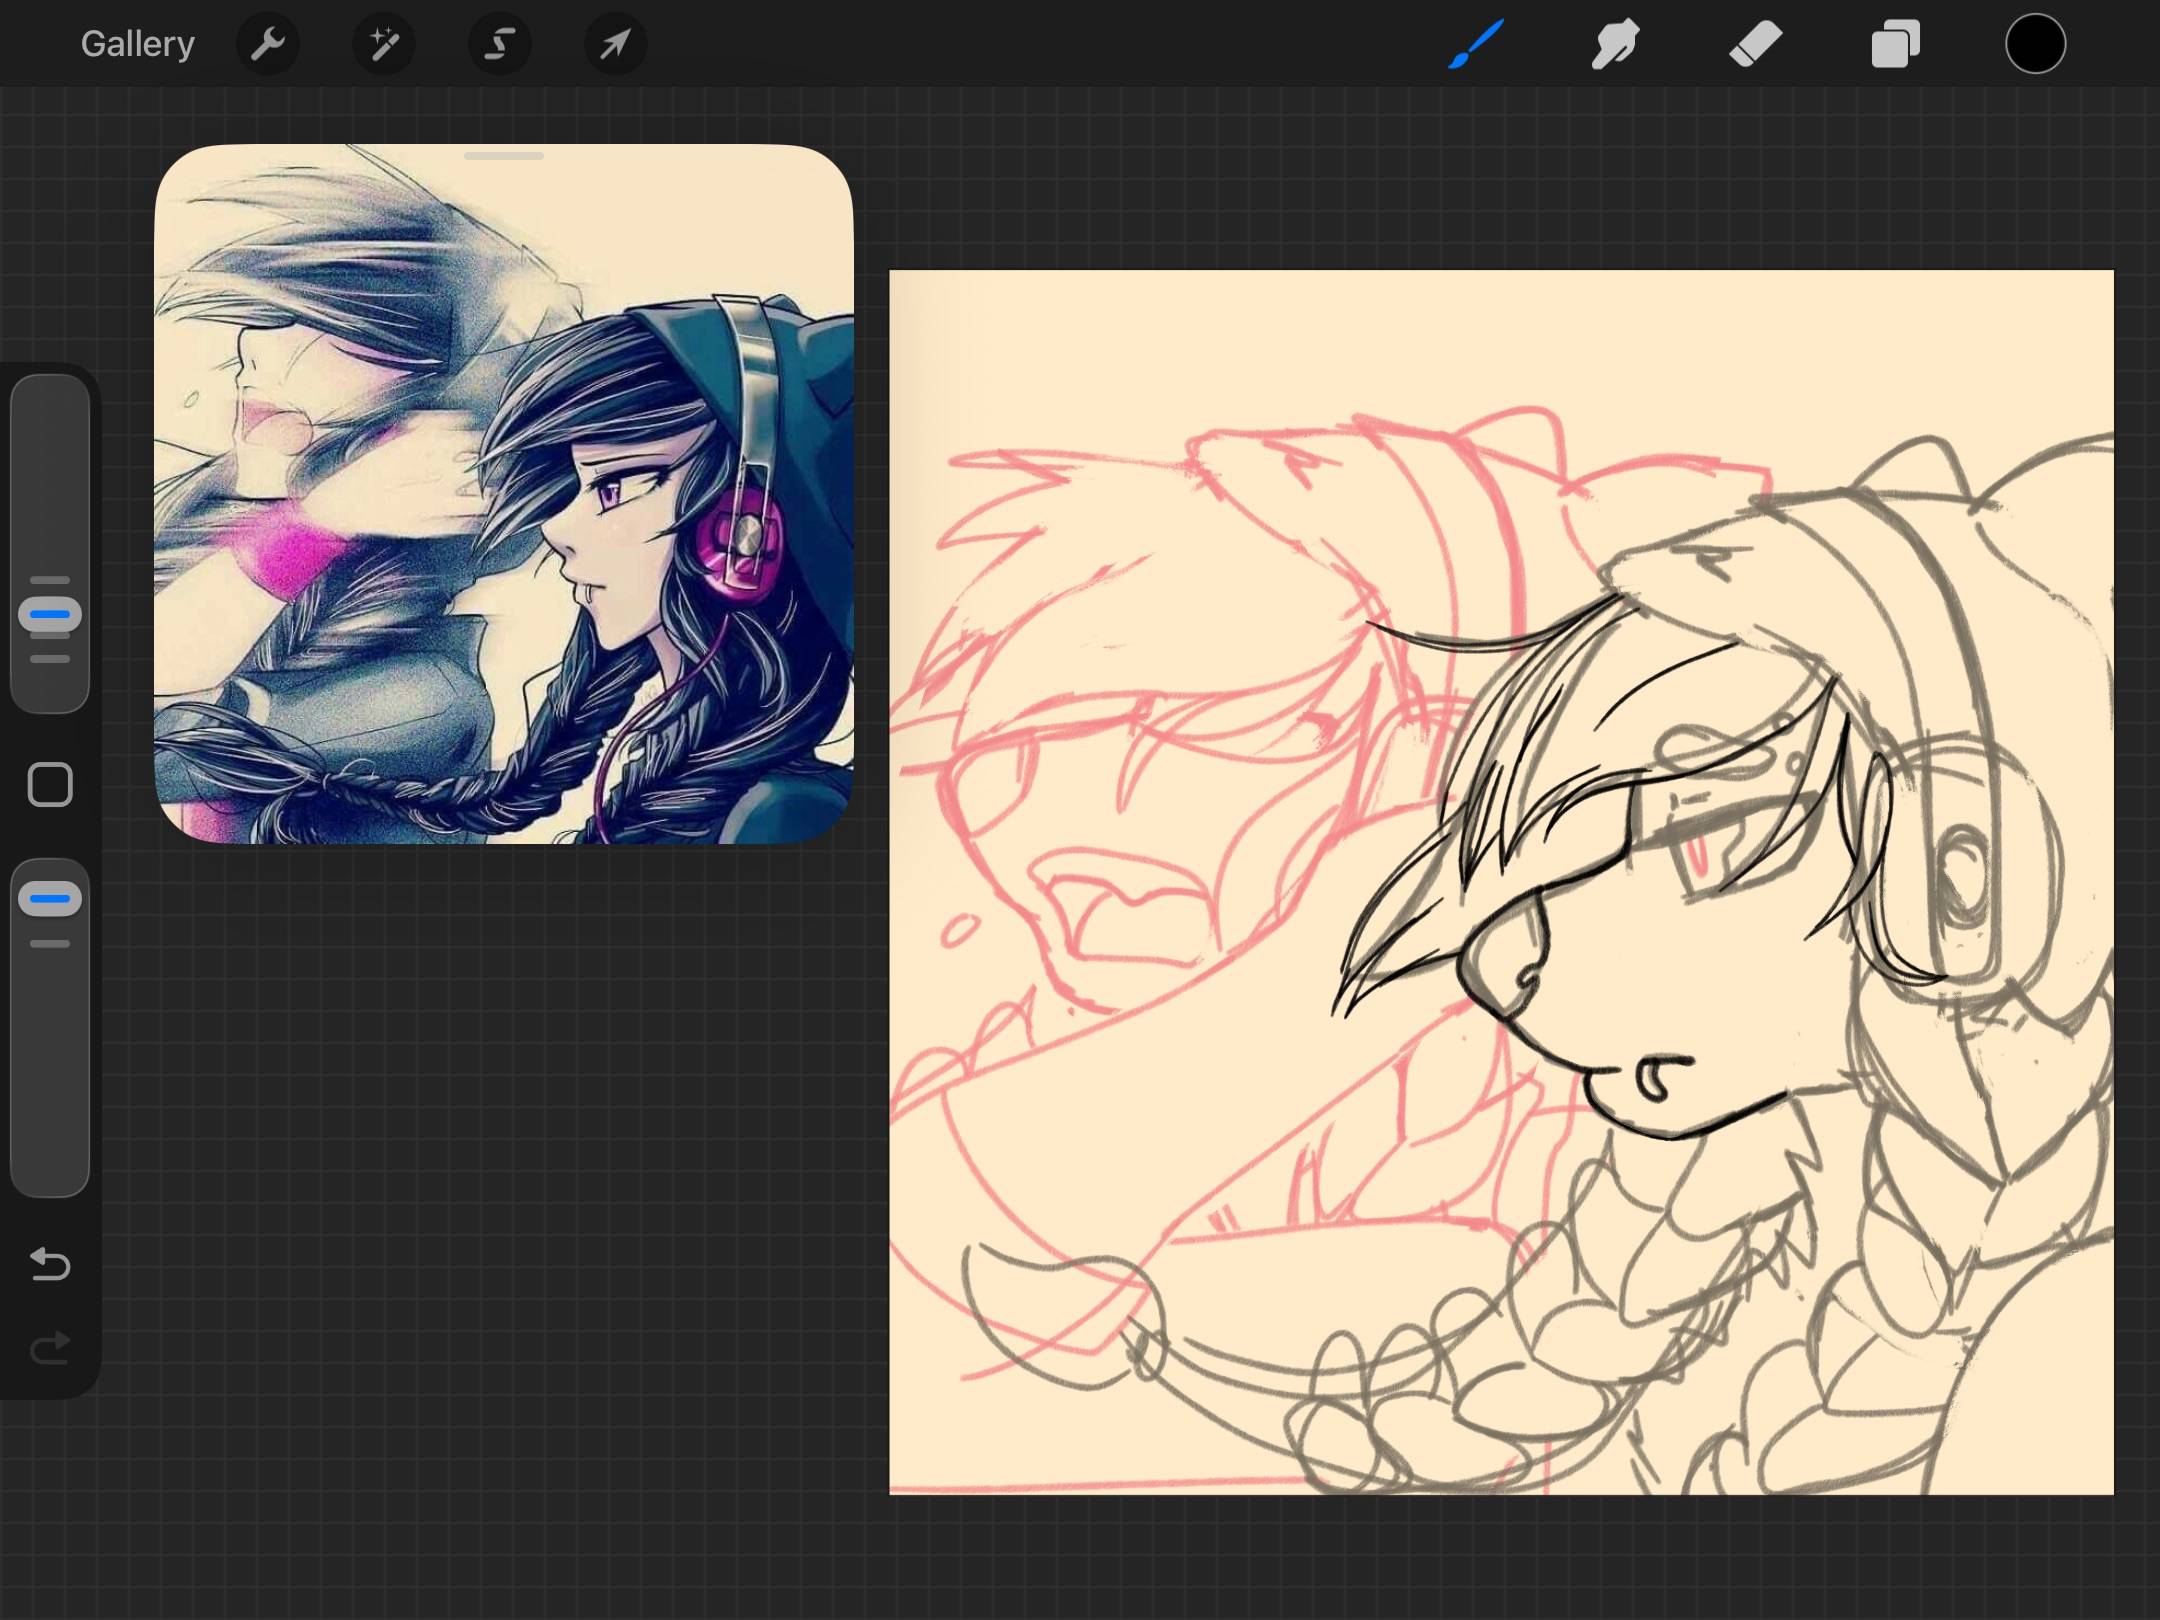Screen dimensions: 2160x1620
Task: Click the brush opacity slider handle
Action: (x=50, y=898)
